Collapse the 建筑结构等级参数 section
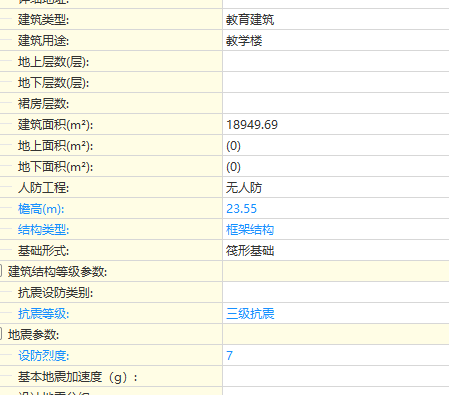The image size is (449, 395). [x=1, y=271]
